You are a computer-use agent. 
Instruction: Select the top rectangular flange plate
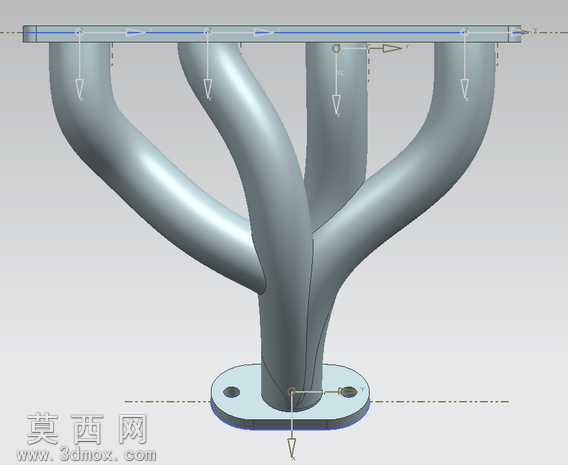click(x=272, y=34)
